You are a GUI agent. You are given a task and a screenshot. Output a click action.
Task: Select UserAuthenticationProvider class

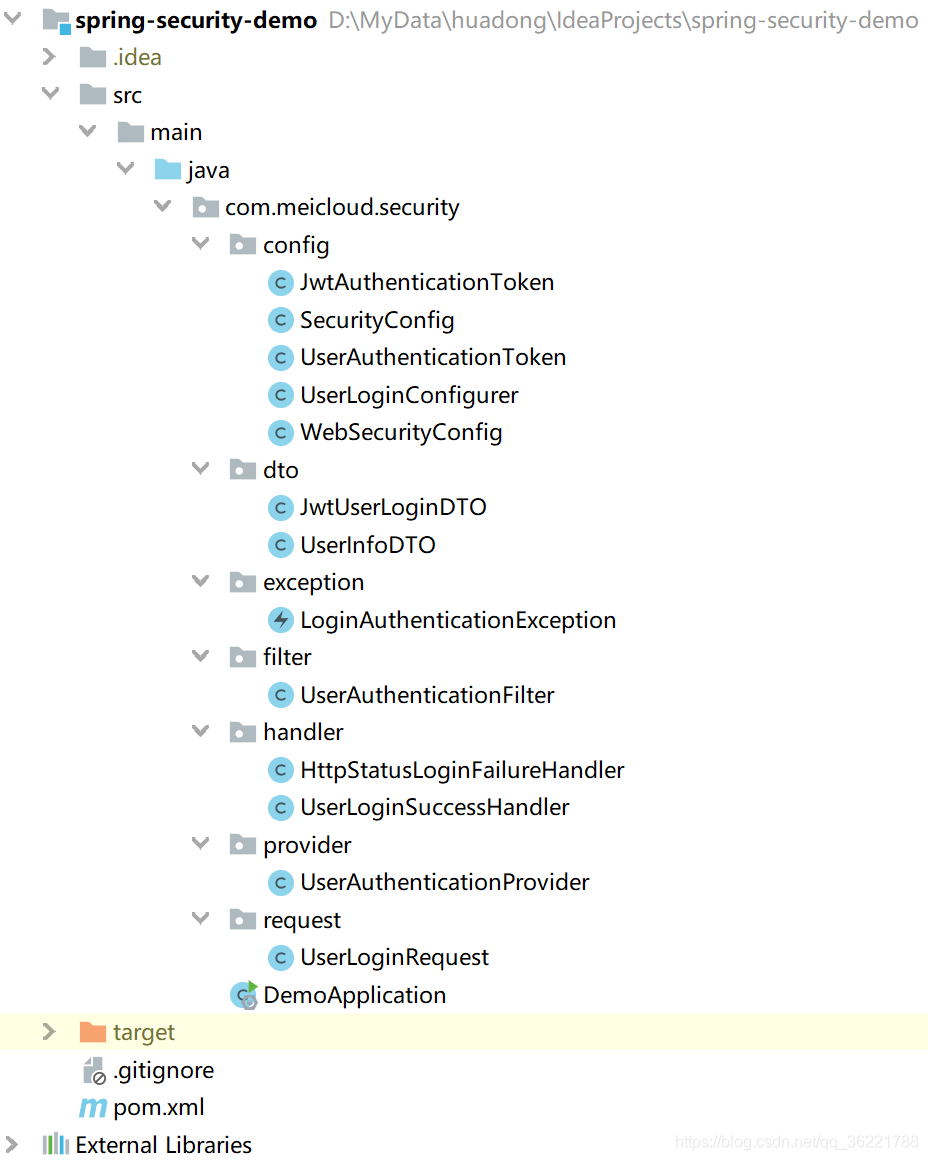tap(445, 882)
